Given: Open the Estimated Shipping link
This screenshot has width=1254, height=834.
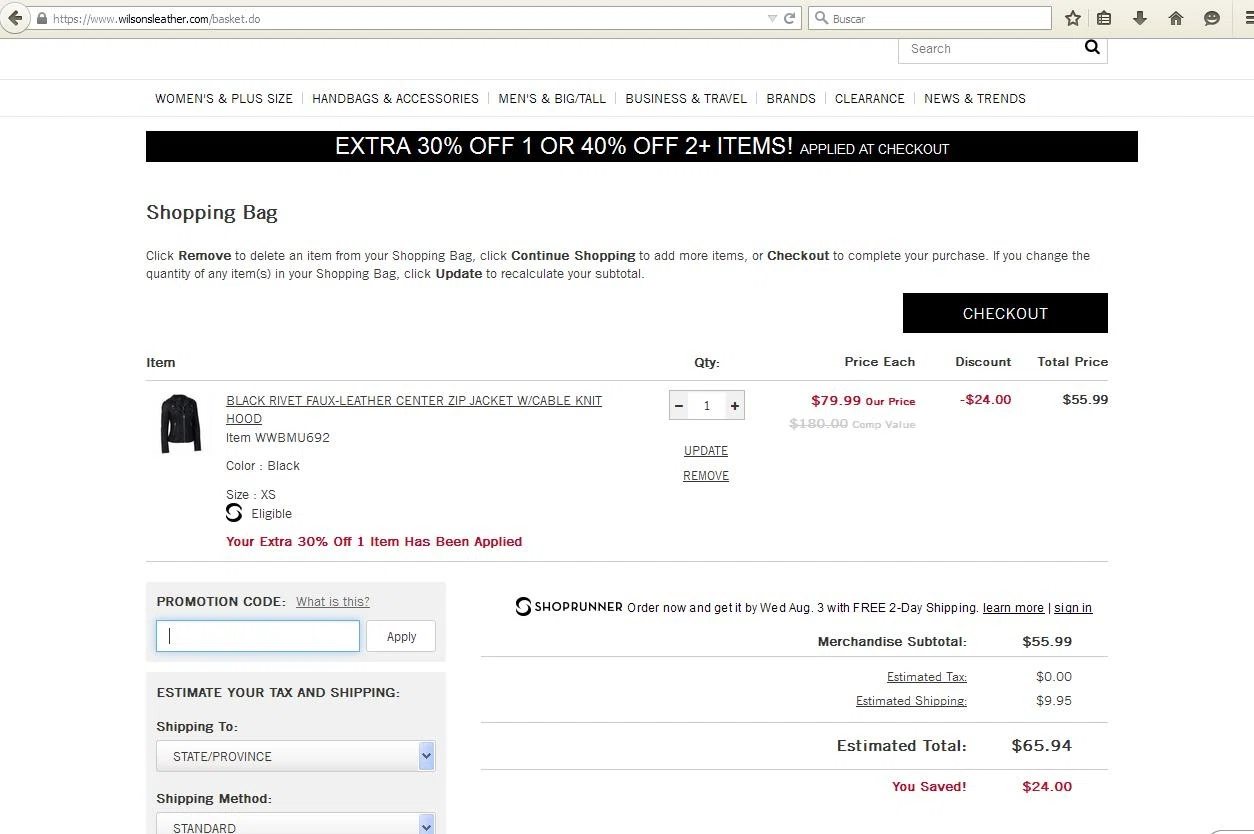Looking at the screenshot, I should (911, 701).
